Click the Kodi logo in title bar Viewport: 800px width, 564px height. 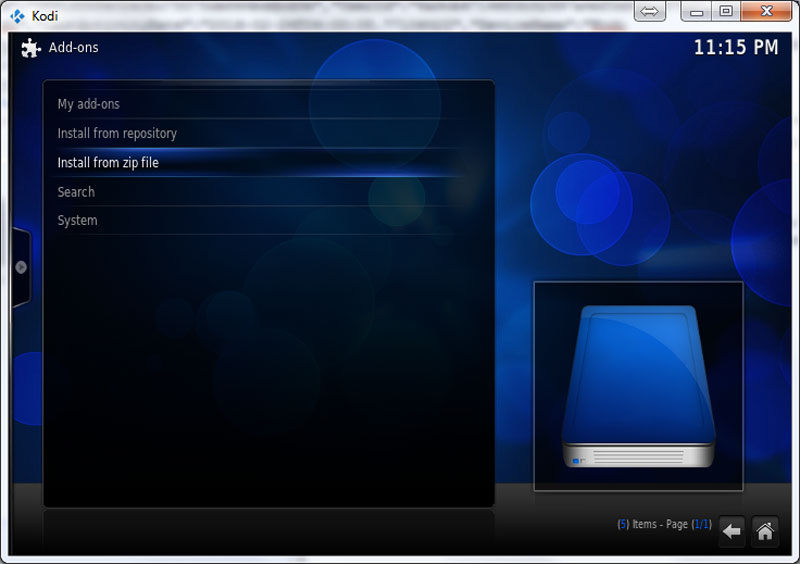point(17,16)
